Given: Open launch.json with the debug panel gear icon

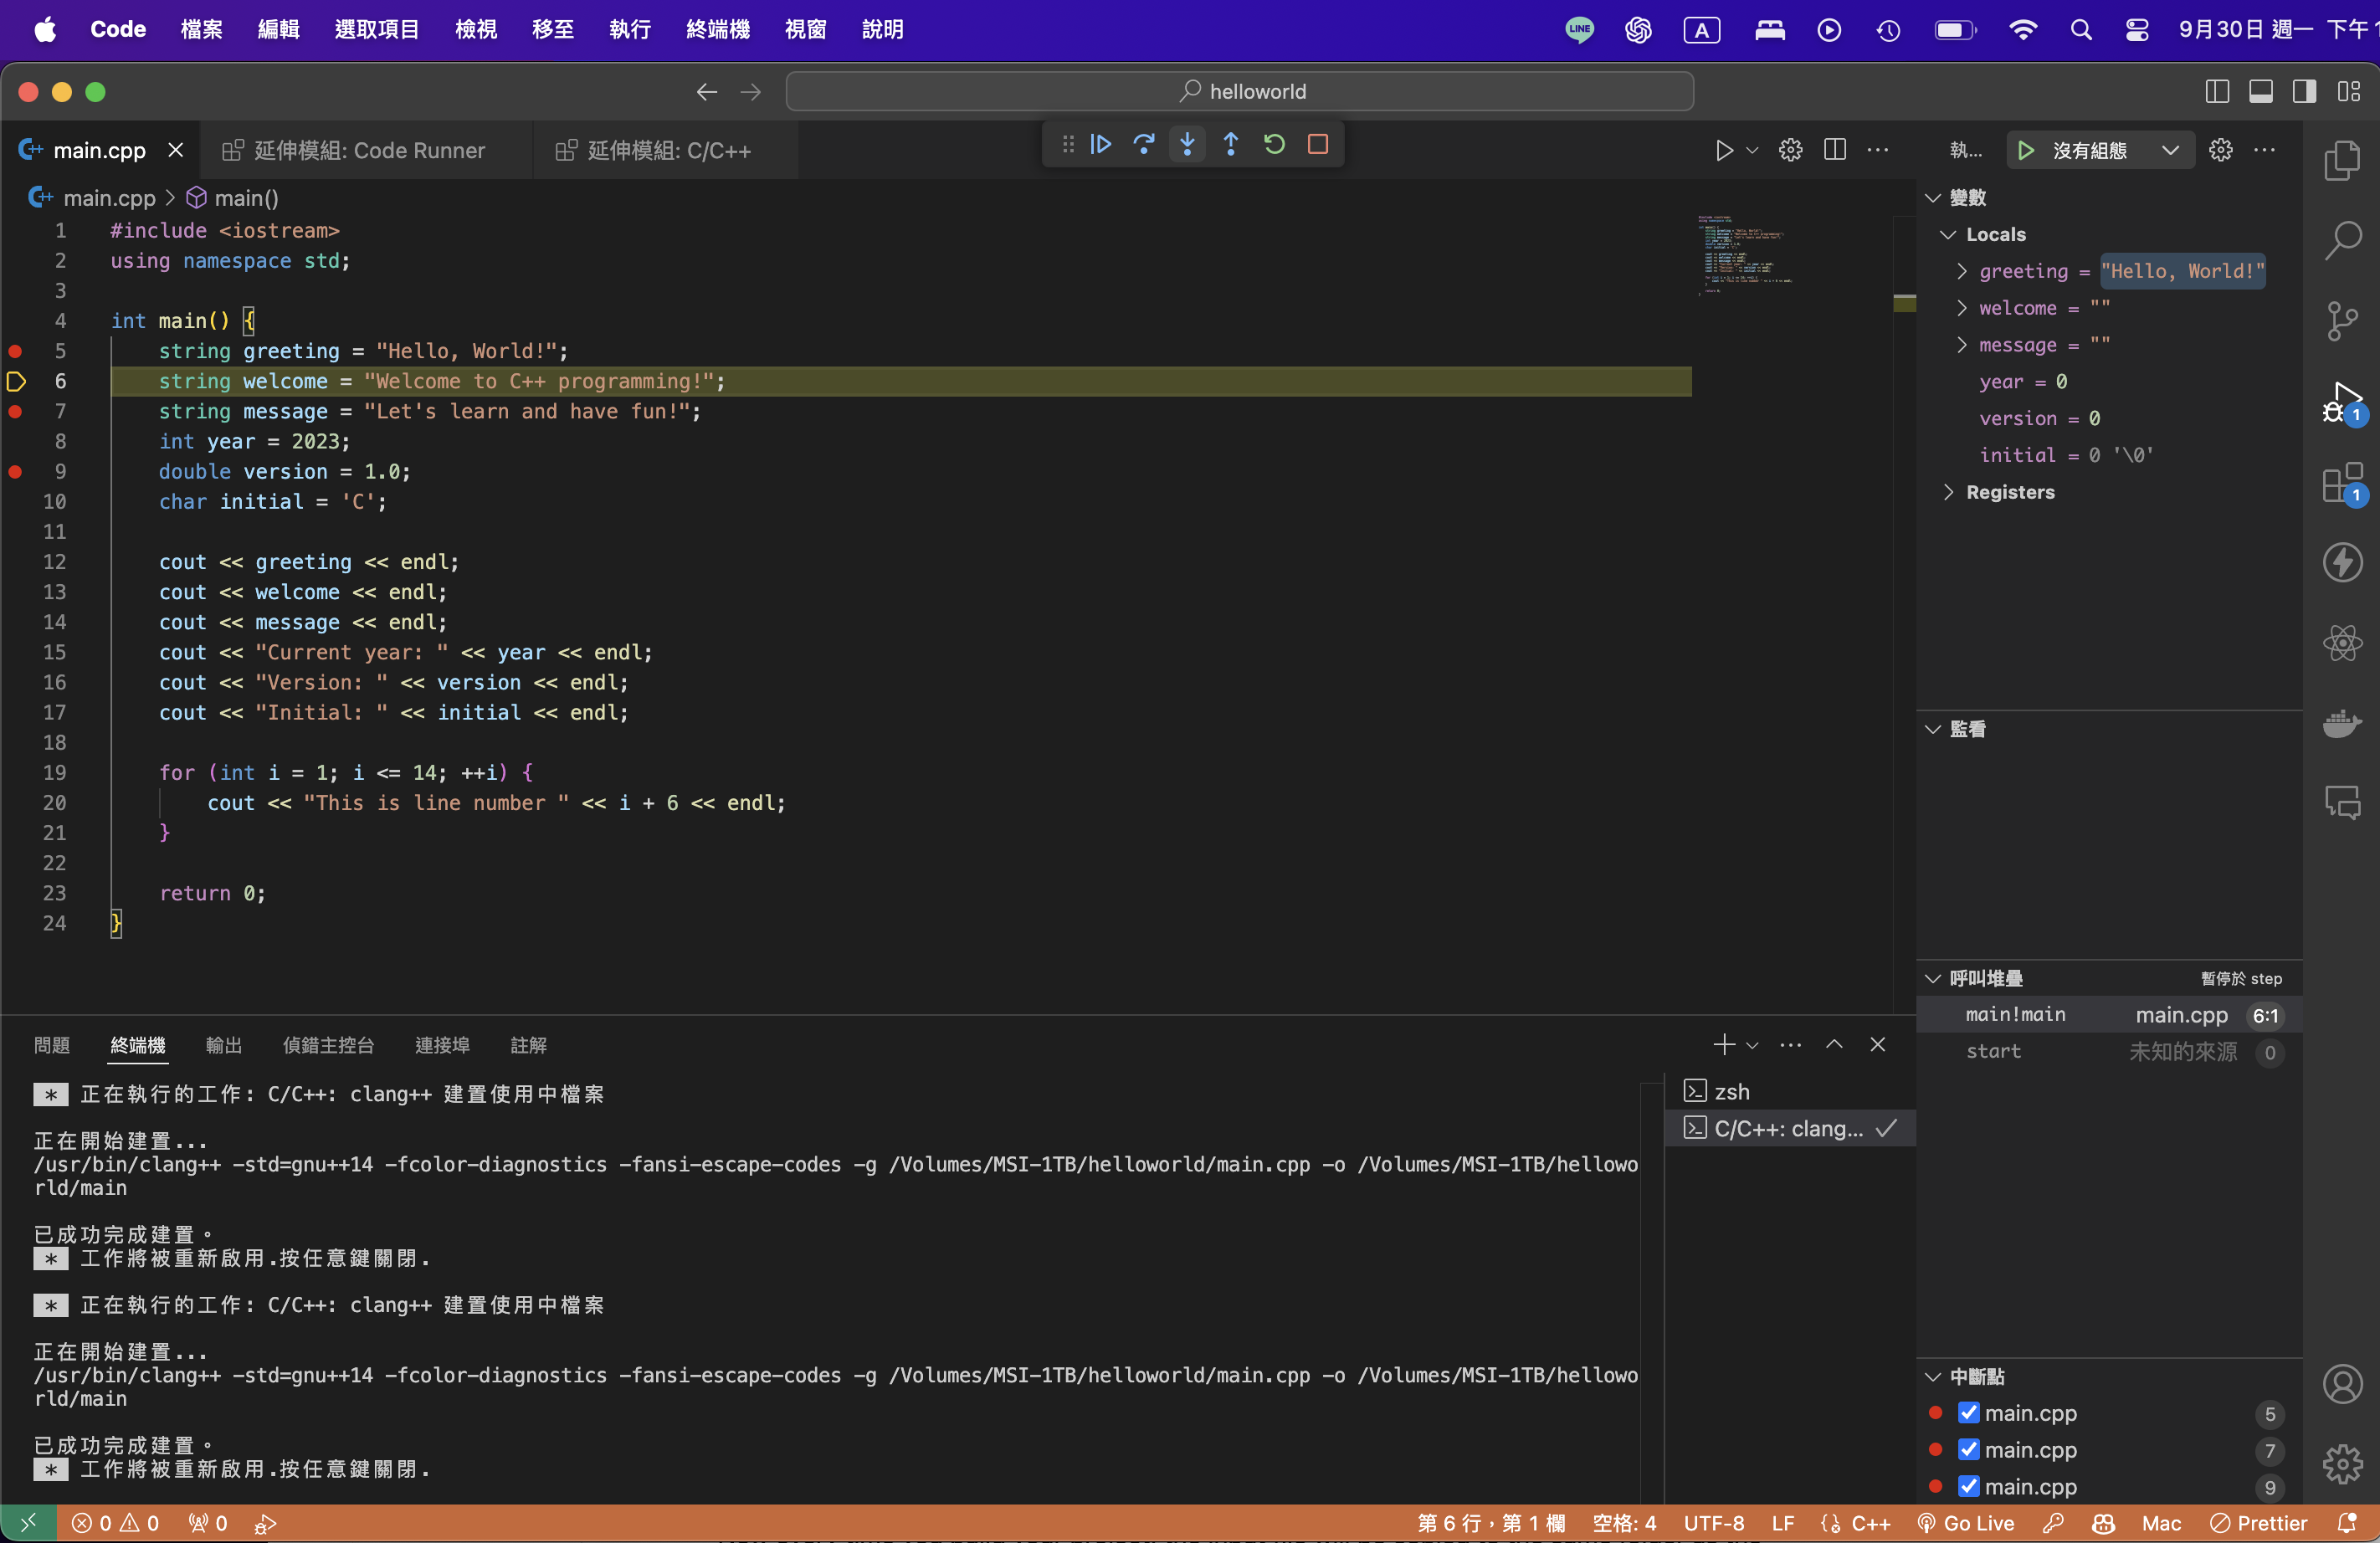Looking at the screenshot, I should coord(2220,151).
